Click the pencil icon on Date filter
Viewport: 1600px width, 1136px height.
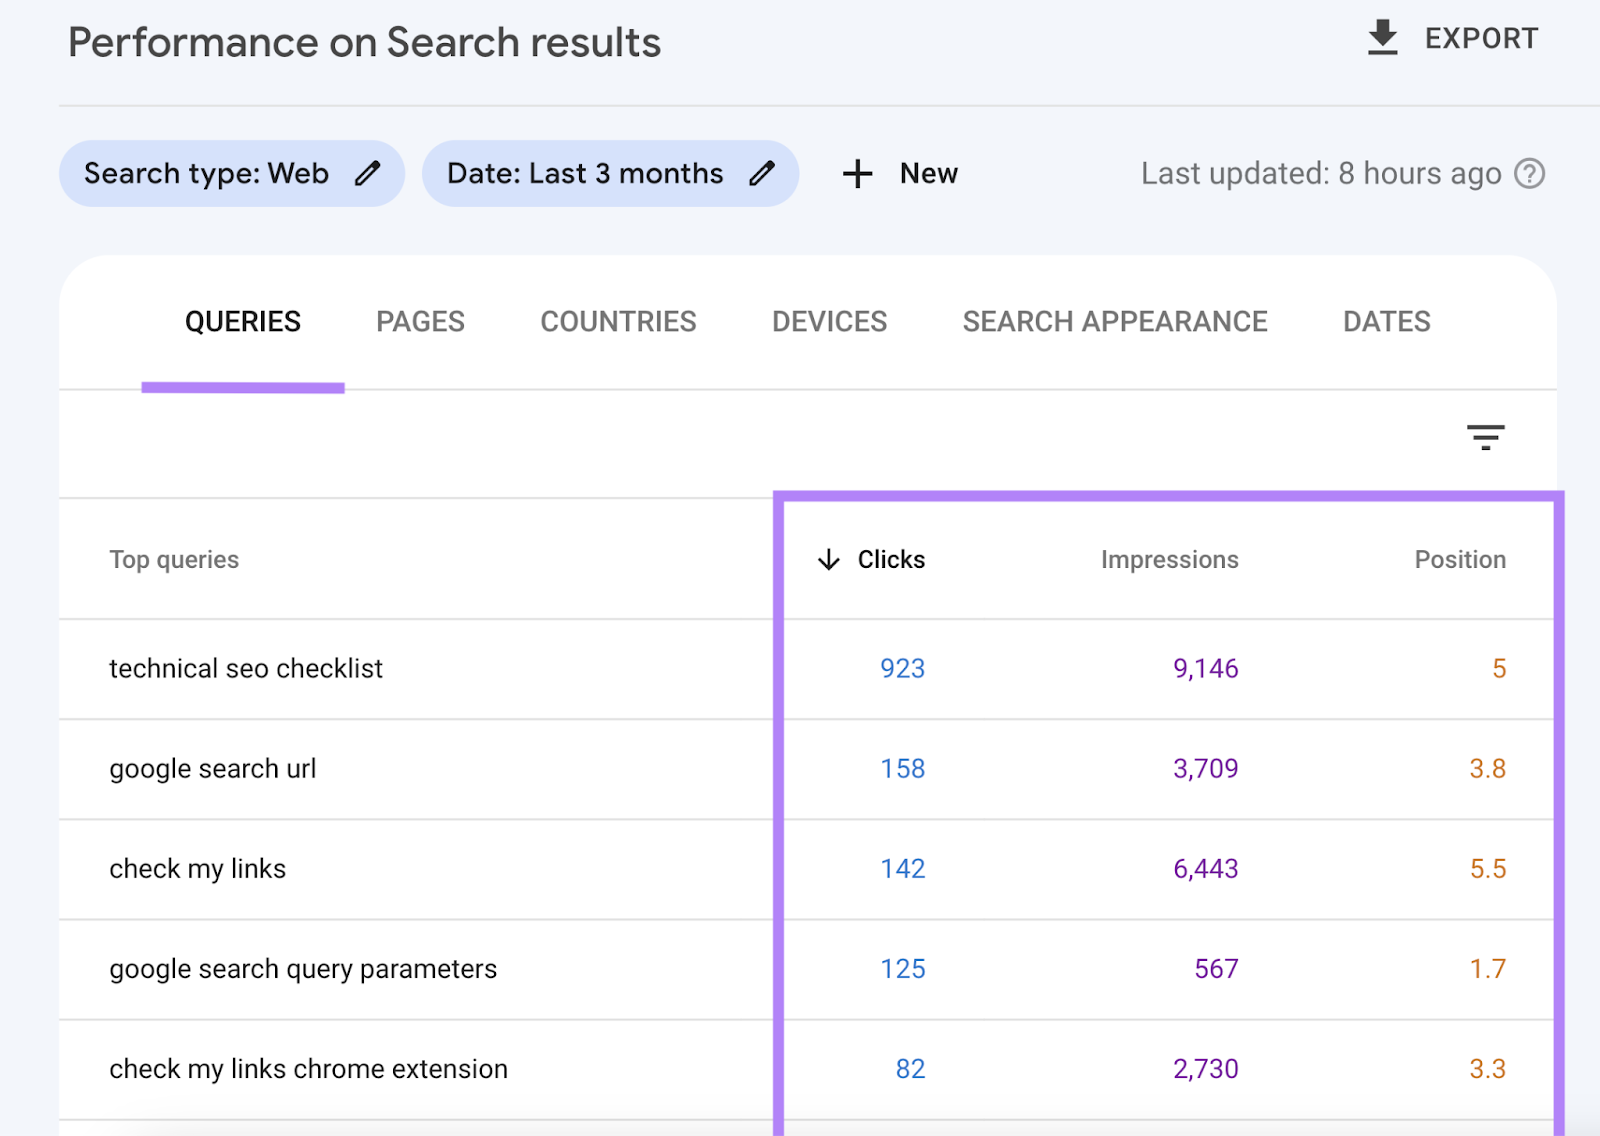click(762, 173)
